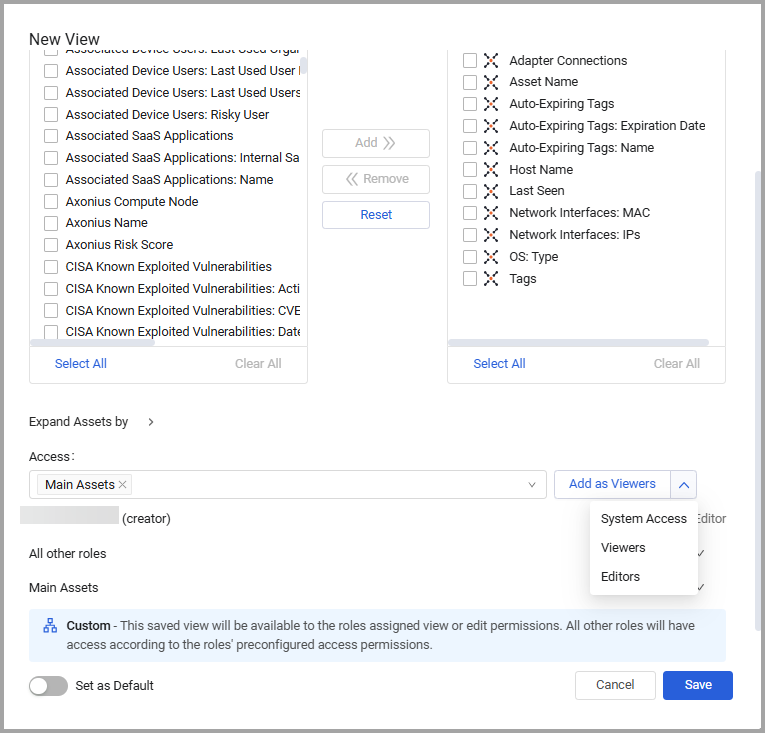Enable the Set as Default toggle
This screenshot has height=733, width=765.
[x=48, y=686]
